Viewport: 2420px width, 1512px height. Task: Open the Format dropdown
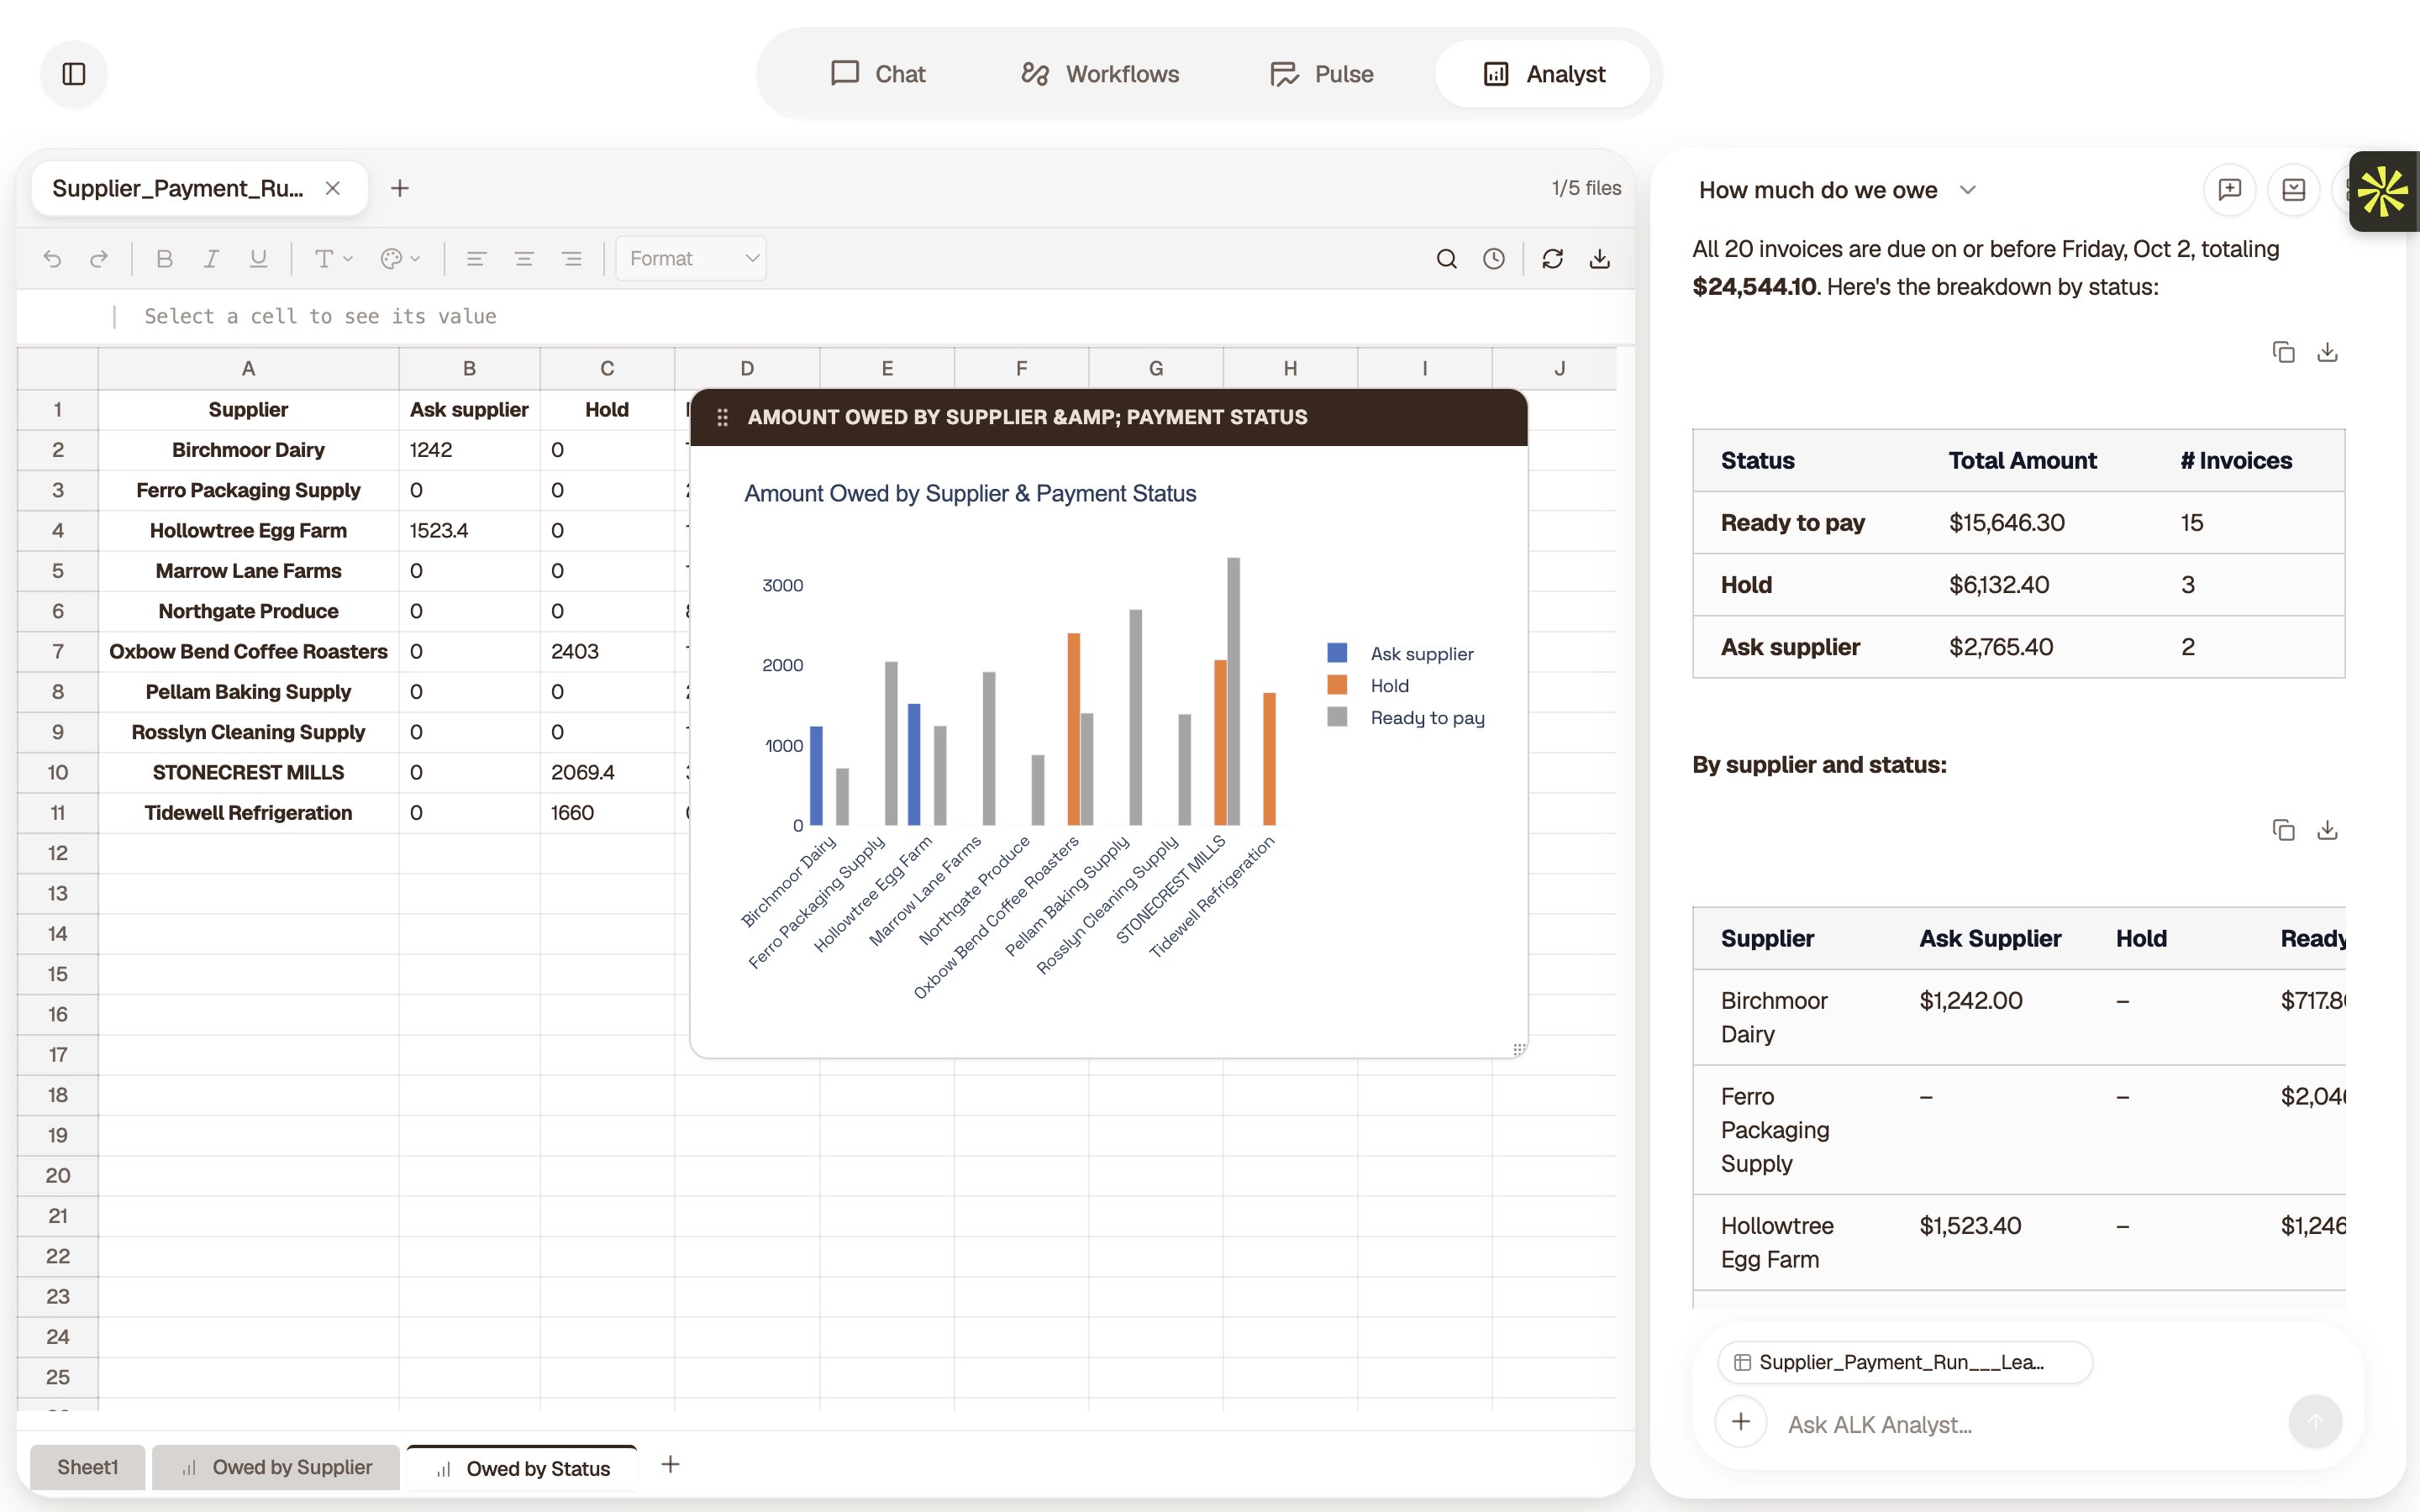click(x=691, y=259)
